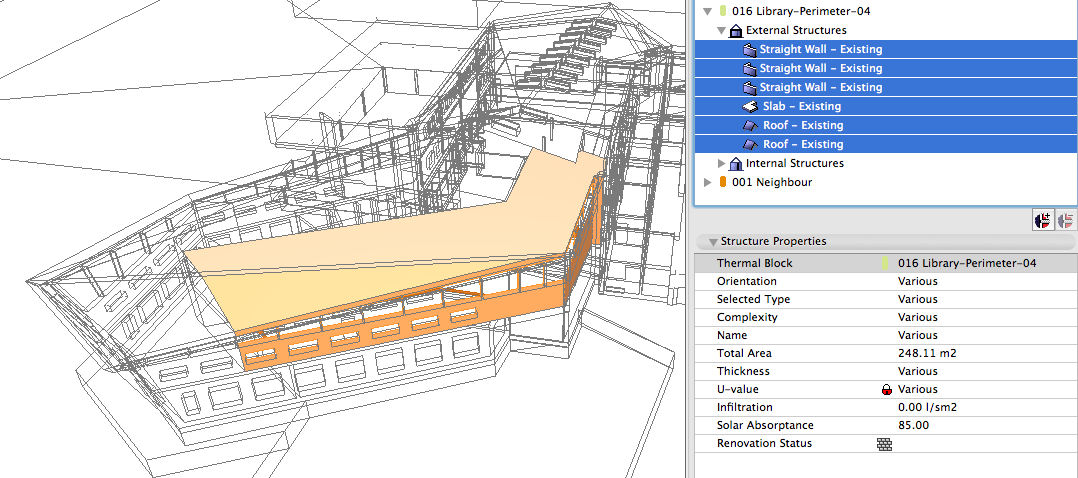Click the first Straight Wall icon
This screenshot has width=1078, height=478.
(x=750, y=49)
